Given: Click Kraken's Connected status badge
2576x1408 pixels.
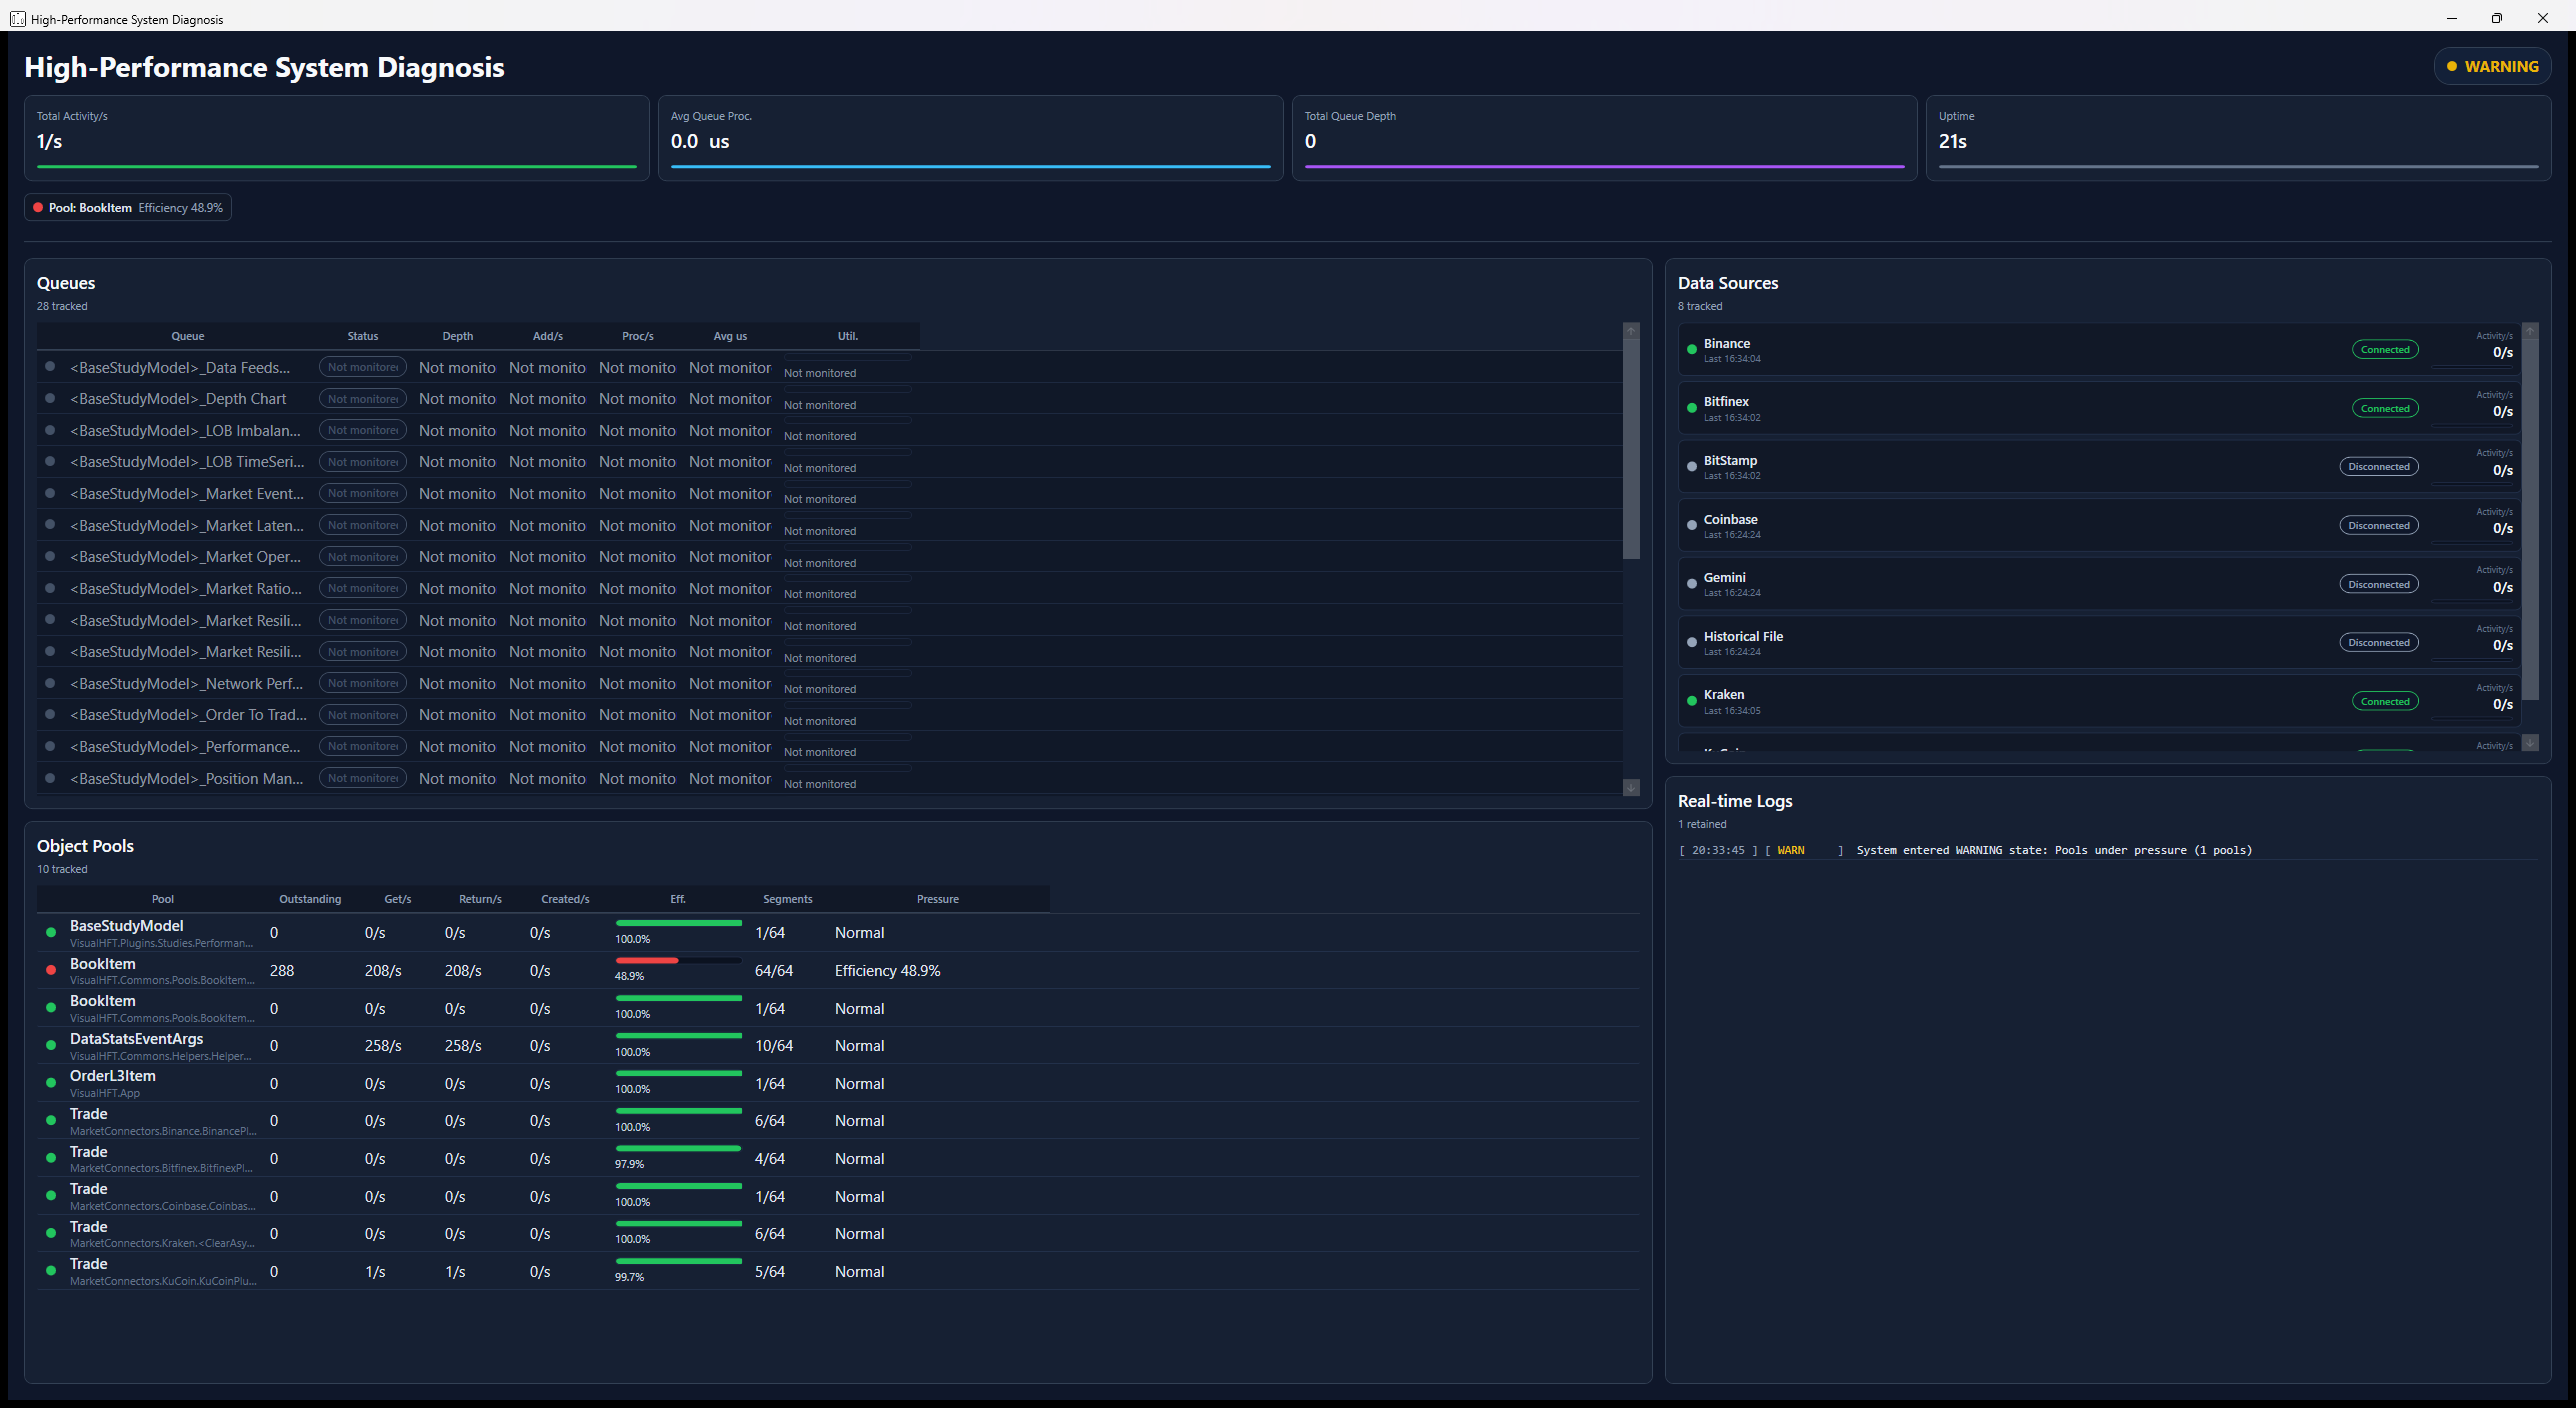Looking at the screenshot, I should pos(2385,701).
